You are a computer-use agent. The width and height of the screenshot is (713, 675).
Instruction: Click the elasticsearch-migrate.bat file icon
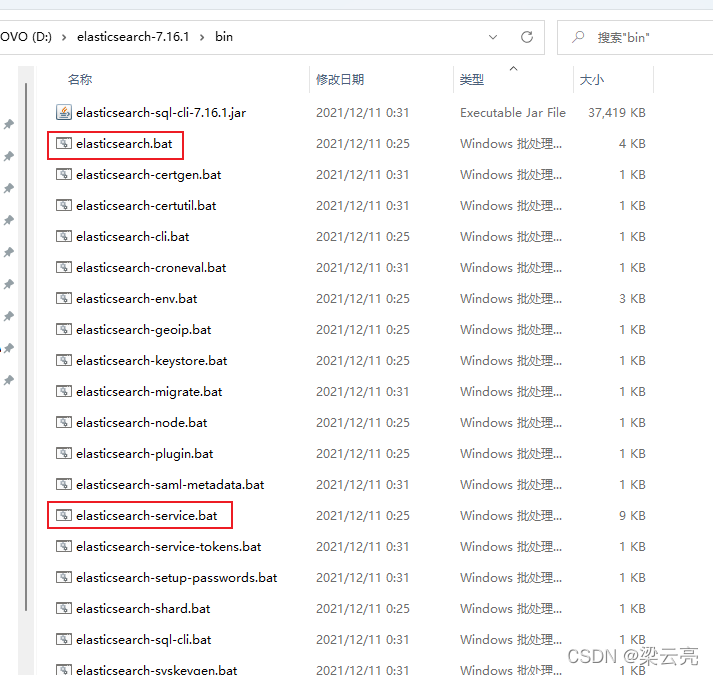[64, 391]
